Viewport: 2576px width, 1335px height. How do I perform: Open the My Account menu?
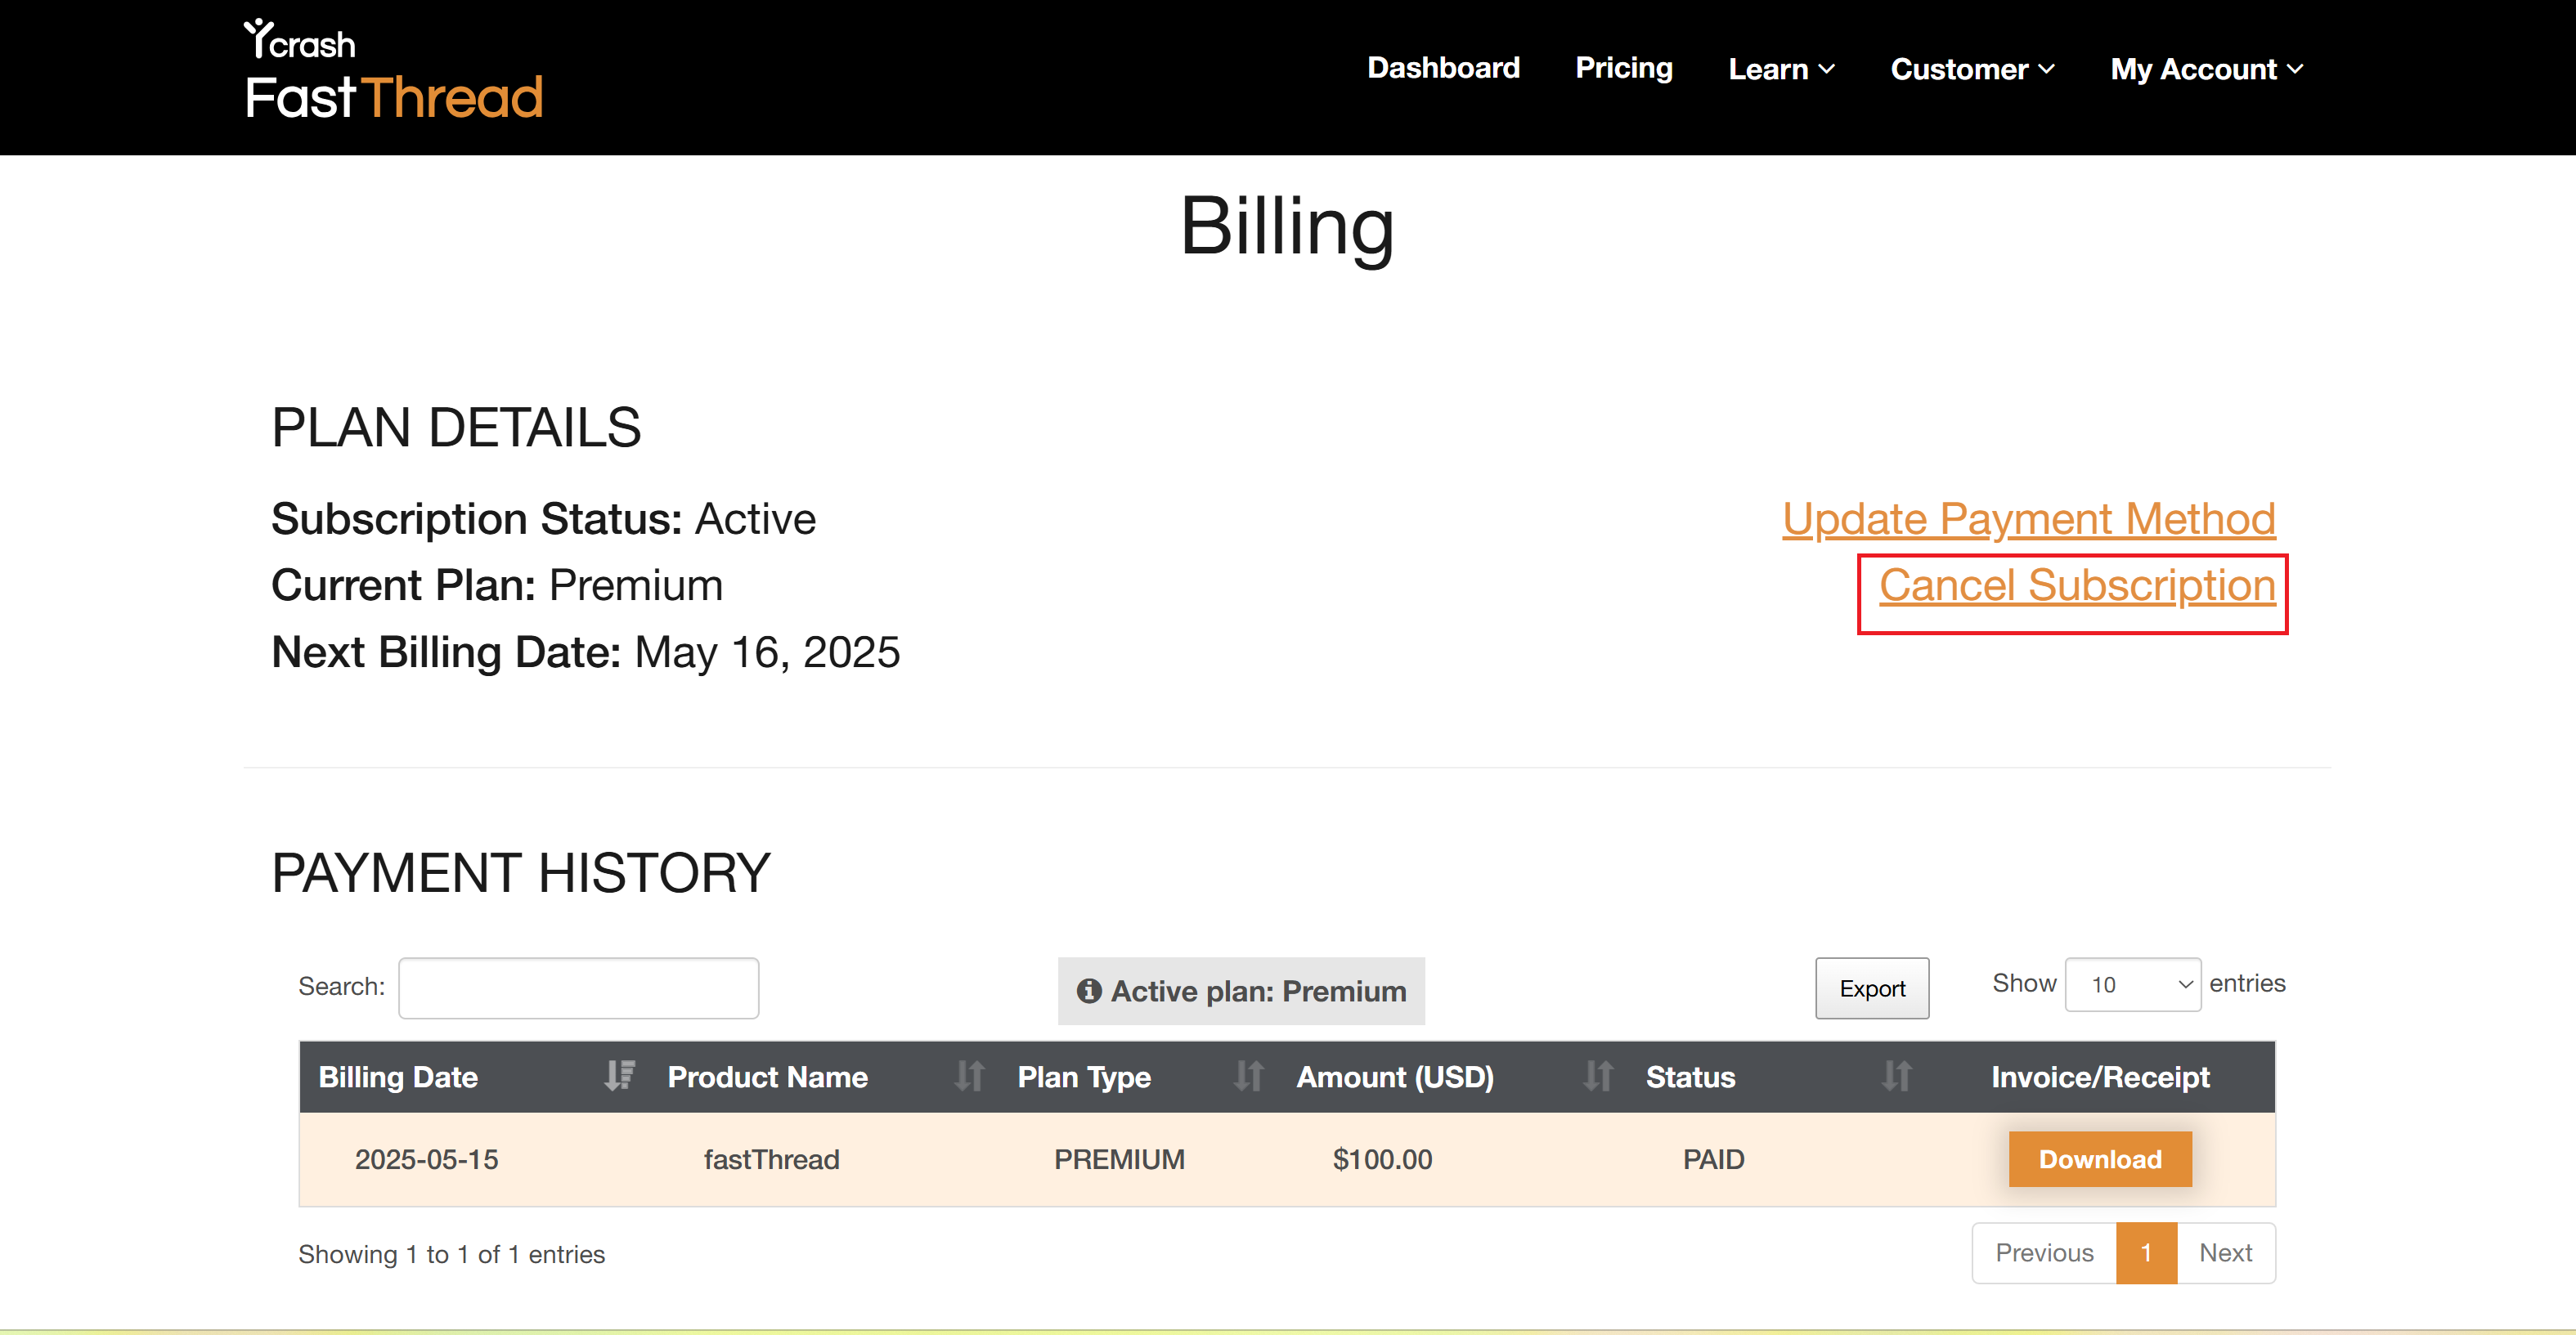(x=2207, y=69)
